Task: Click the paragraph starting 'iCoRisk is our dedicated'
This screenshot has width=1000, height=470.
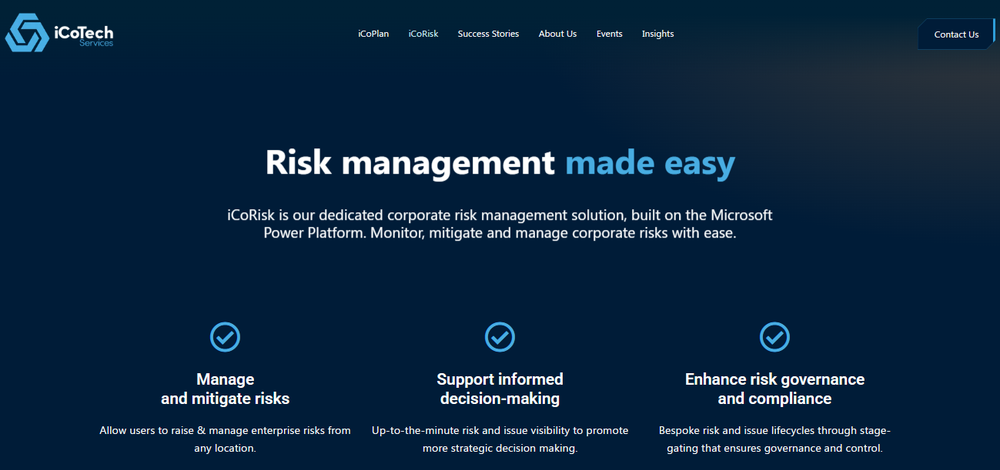Action: point(500,224)
